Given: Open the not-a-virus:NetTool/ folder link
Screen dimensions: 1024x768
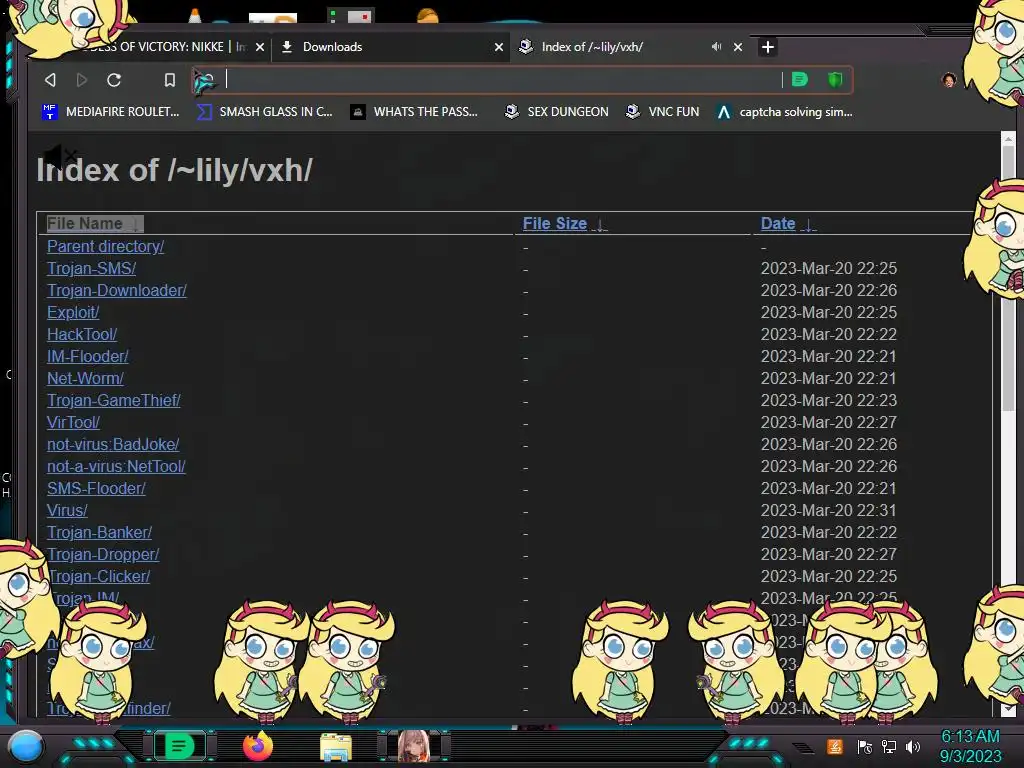Looking at the screenshot, I should point(116,466).
